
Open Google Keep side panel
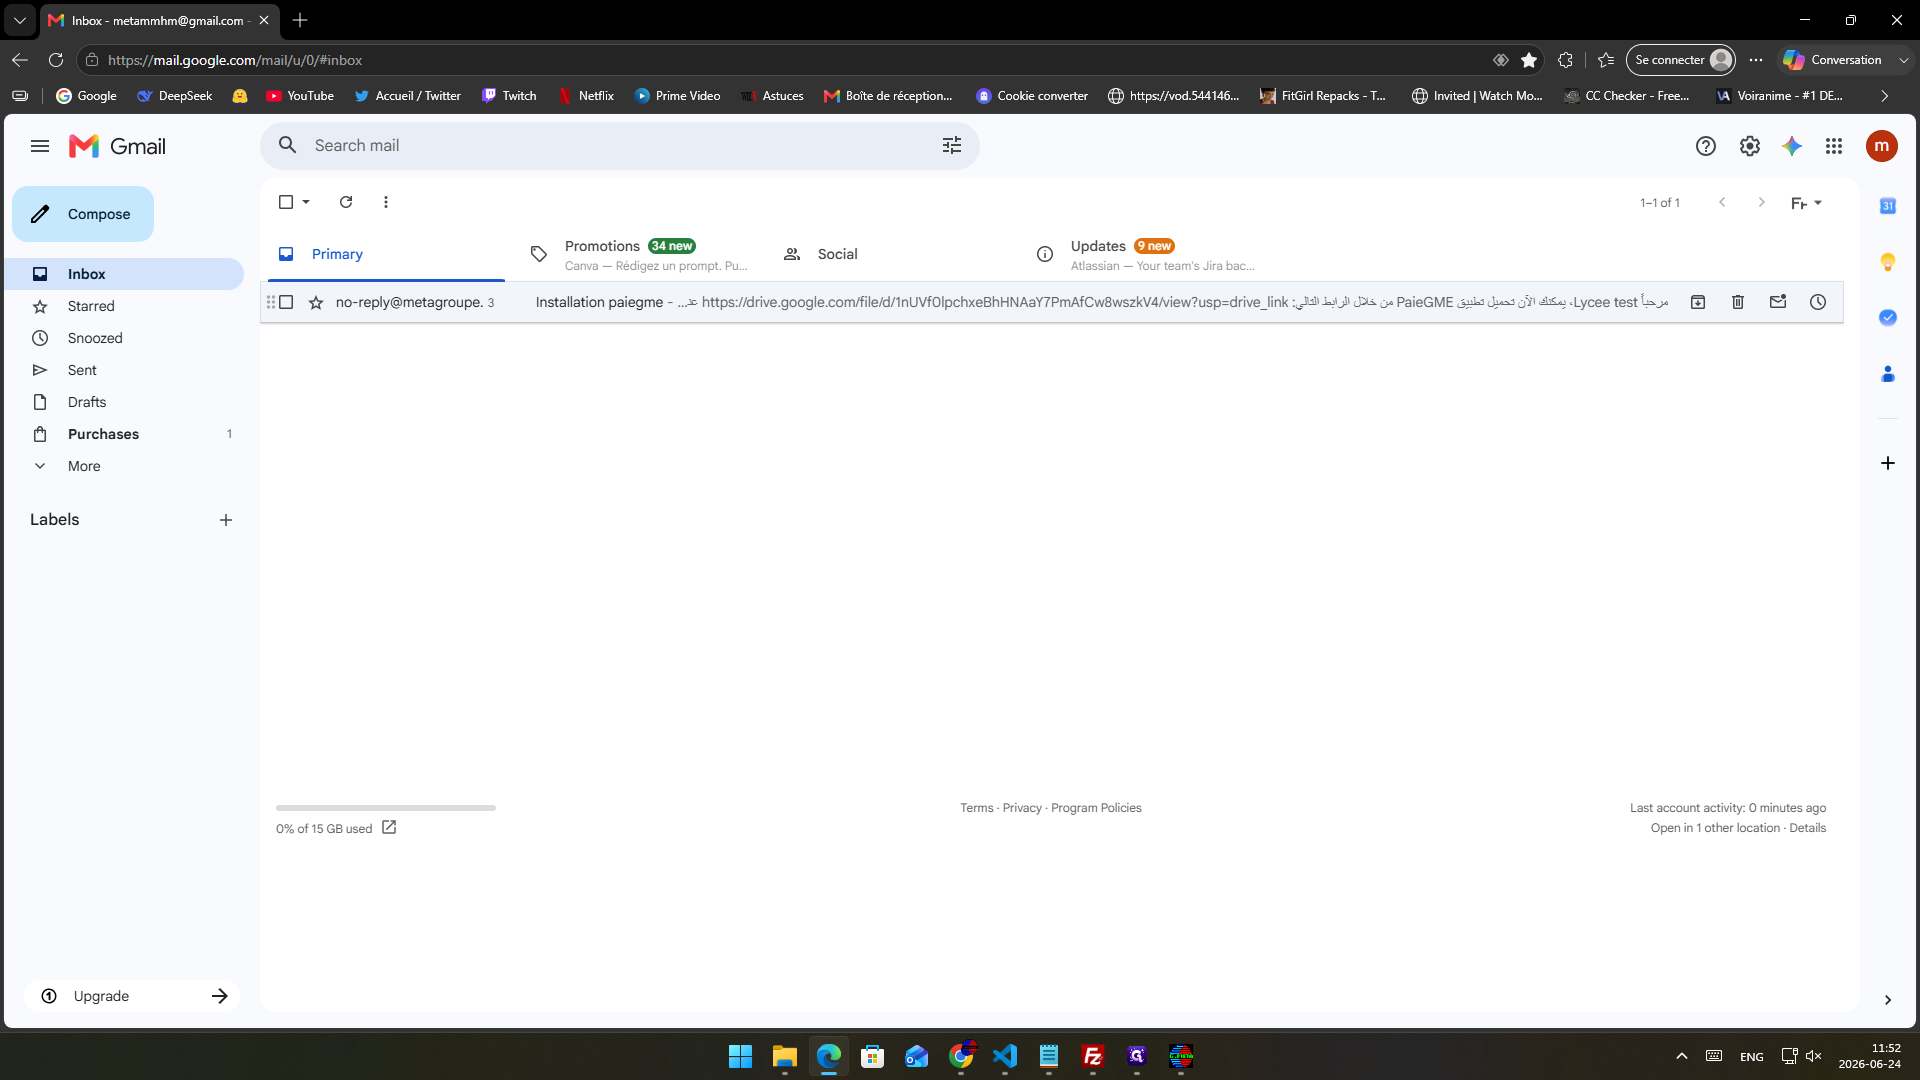1888,262
